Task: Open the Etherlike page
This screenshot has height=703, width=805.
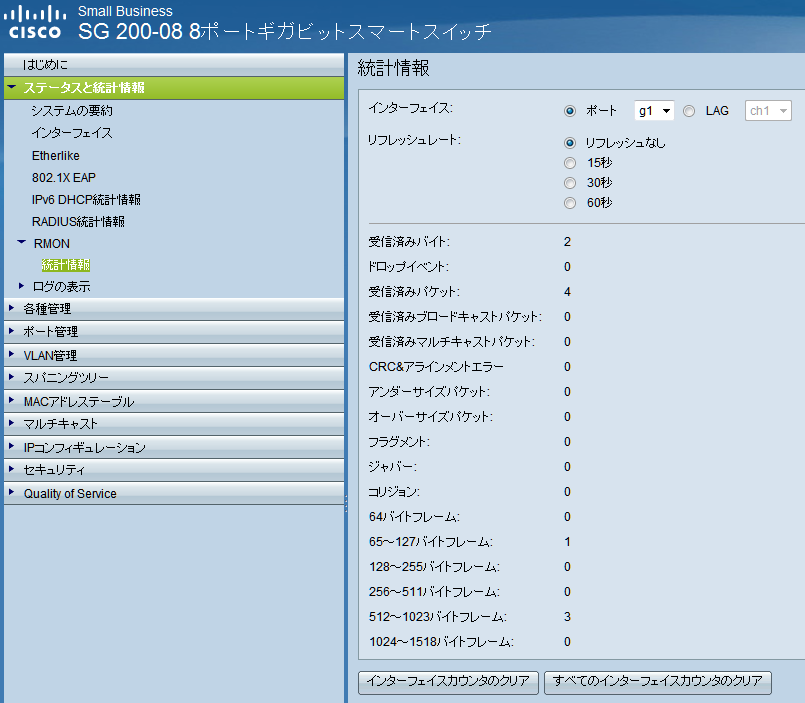Action: pos(55,156)
